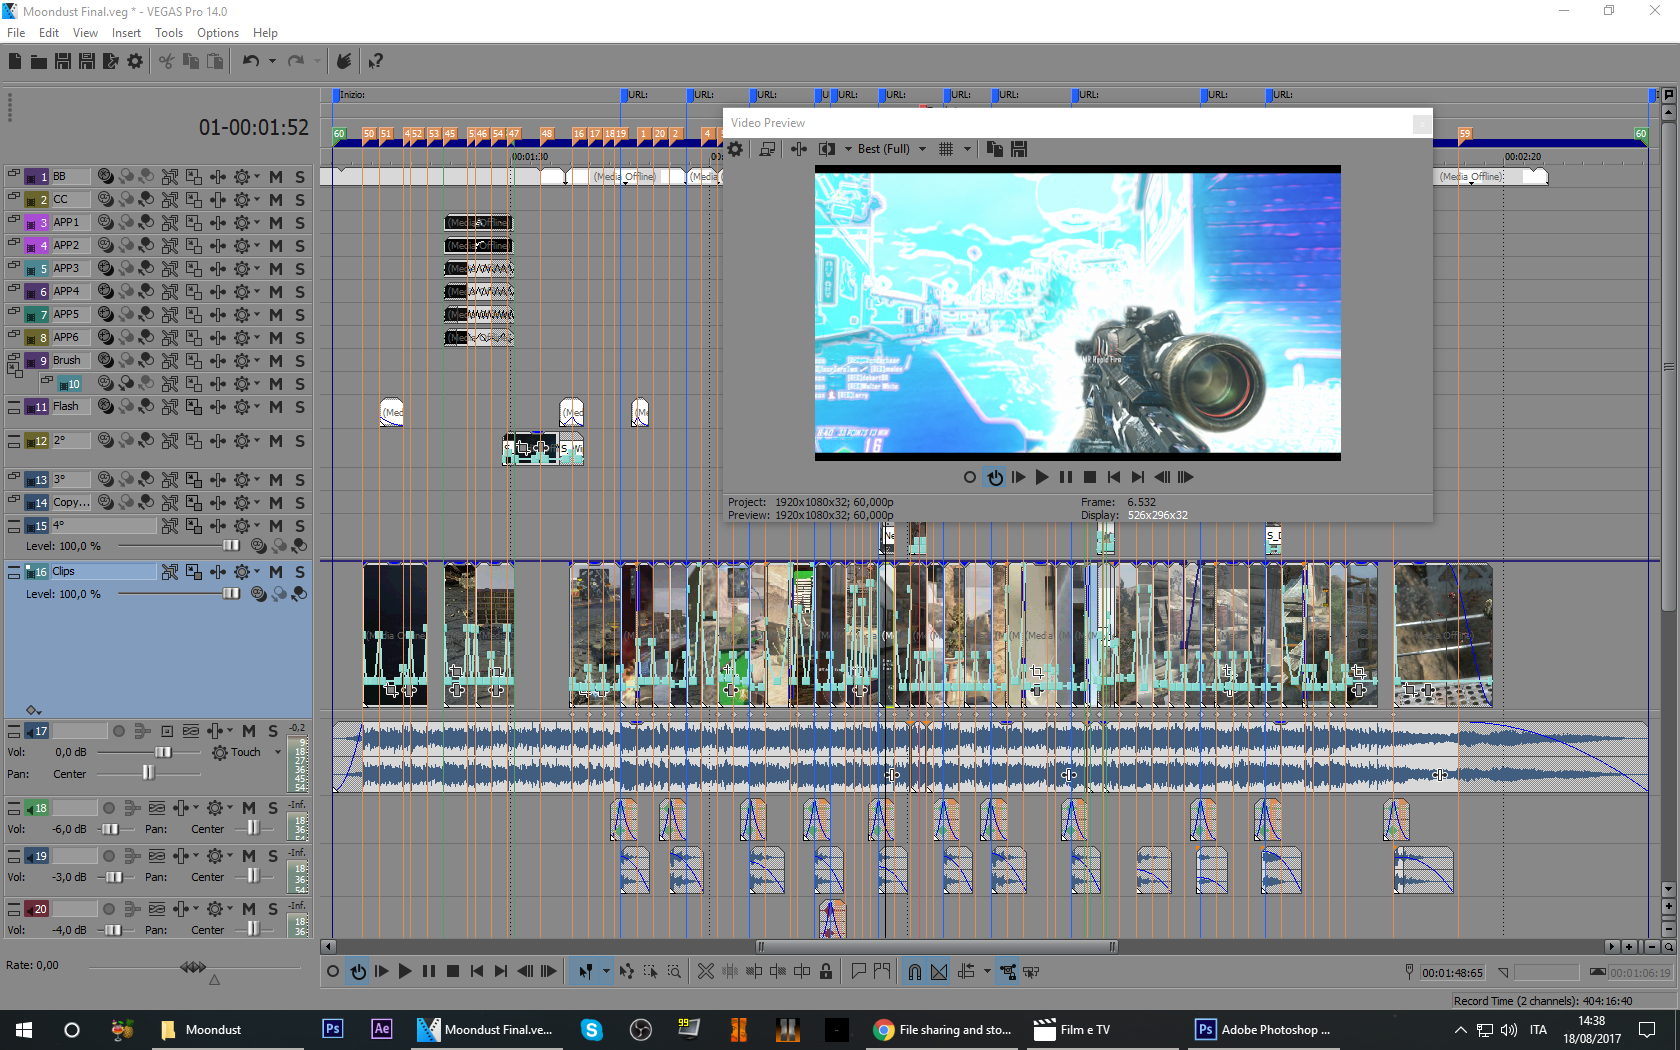
Task: Open the Best (Full) preview quality dropdown
Action: click(x=891, y=149)
